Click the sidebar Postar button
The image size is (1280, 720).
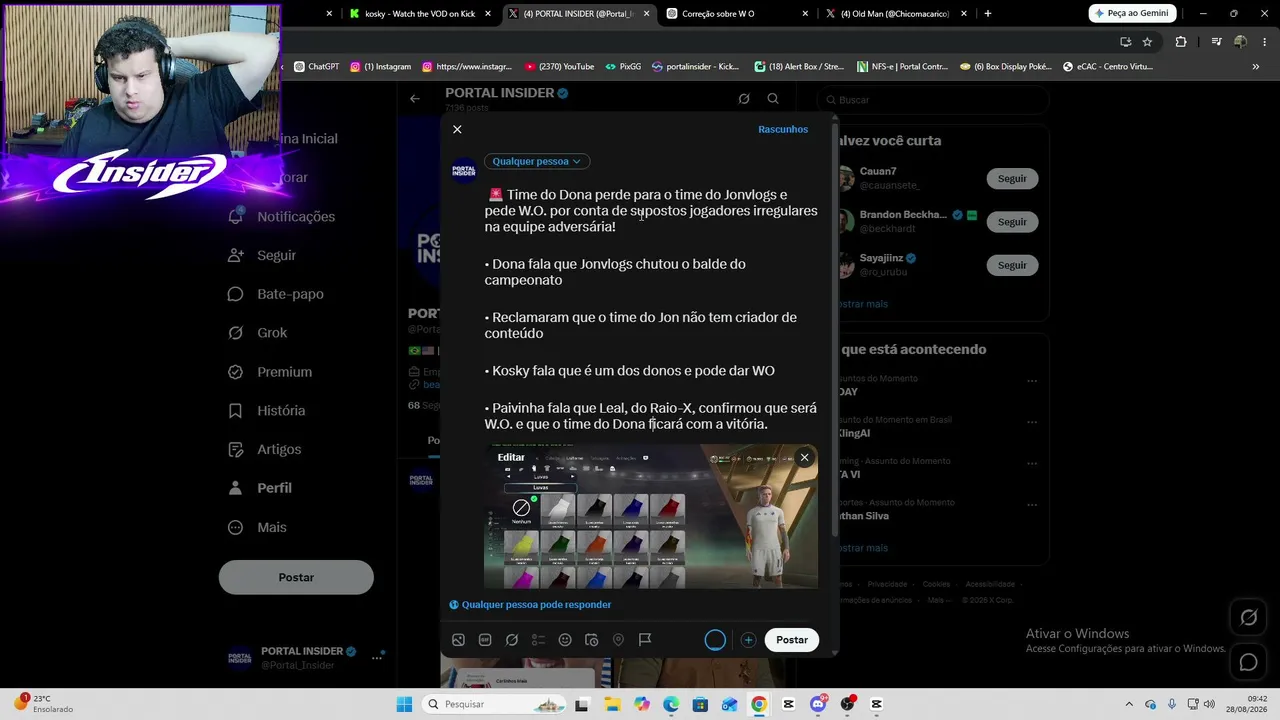296,577
